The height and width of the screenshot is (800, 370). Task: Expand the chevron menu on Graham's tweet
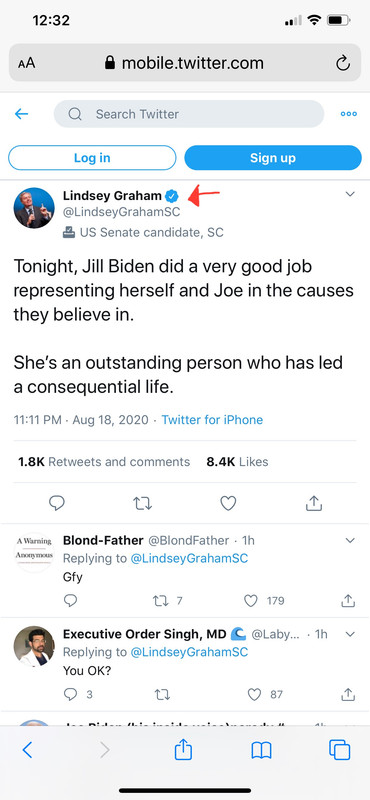[x=350, y=194]
